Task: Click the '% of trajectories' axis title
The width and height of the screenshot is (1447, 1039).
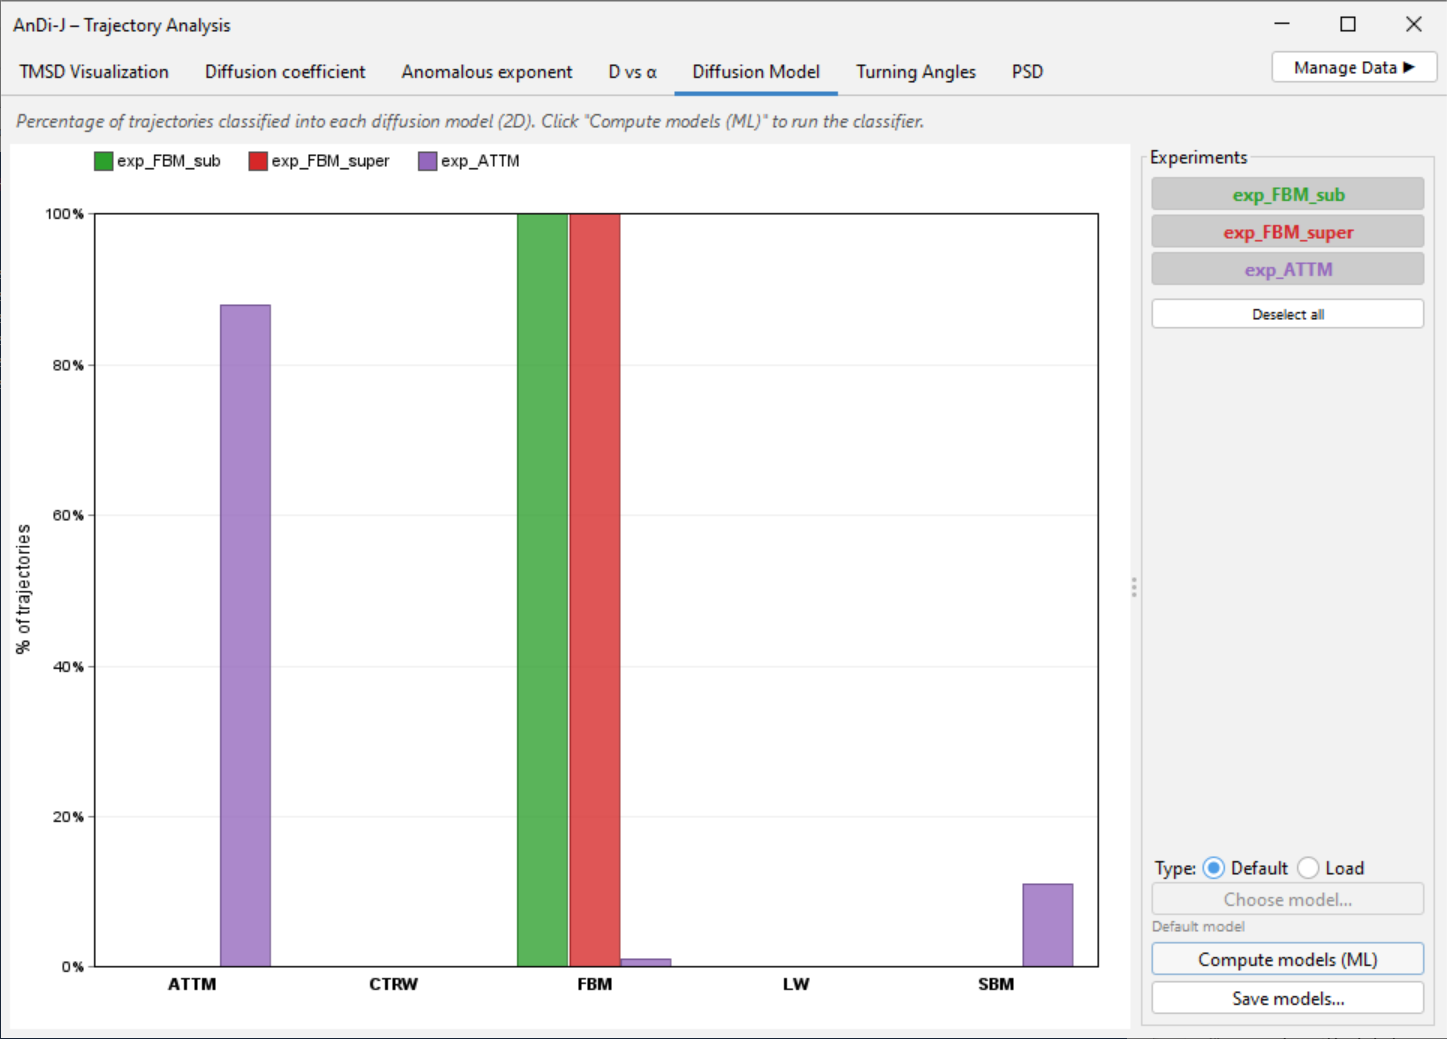Action: (23, 589)
